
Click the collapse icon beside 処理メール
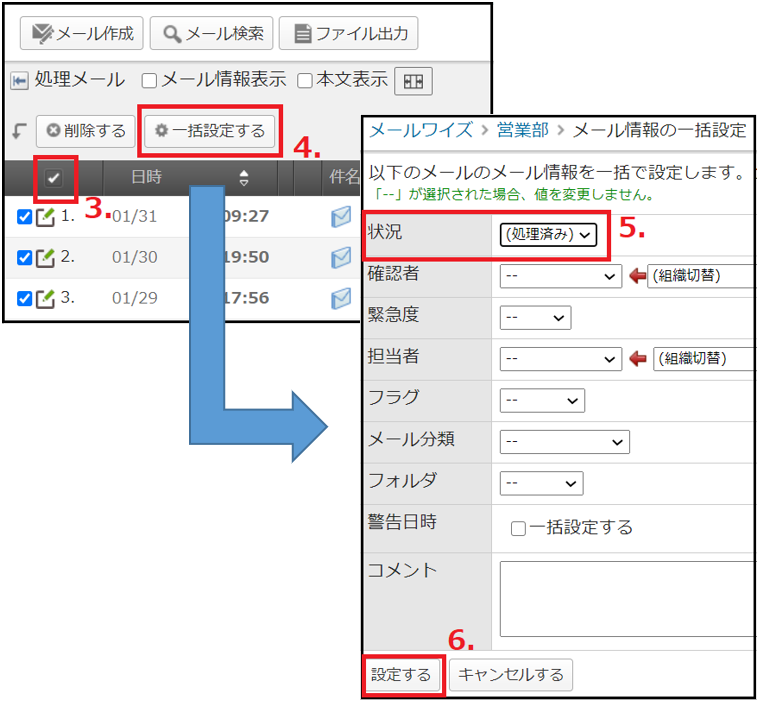pos(19,81)
